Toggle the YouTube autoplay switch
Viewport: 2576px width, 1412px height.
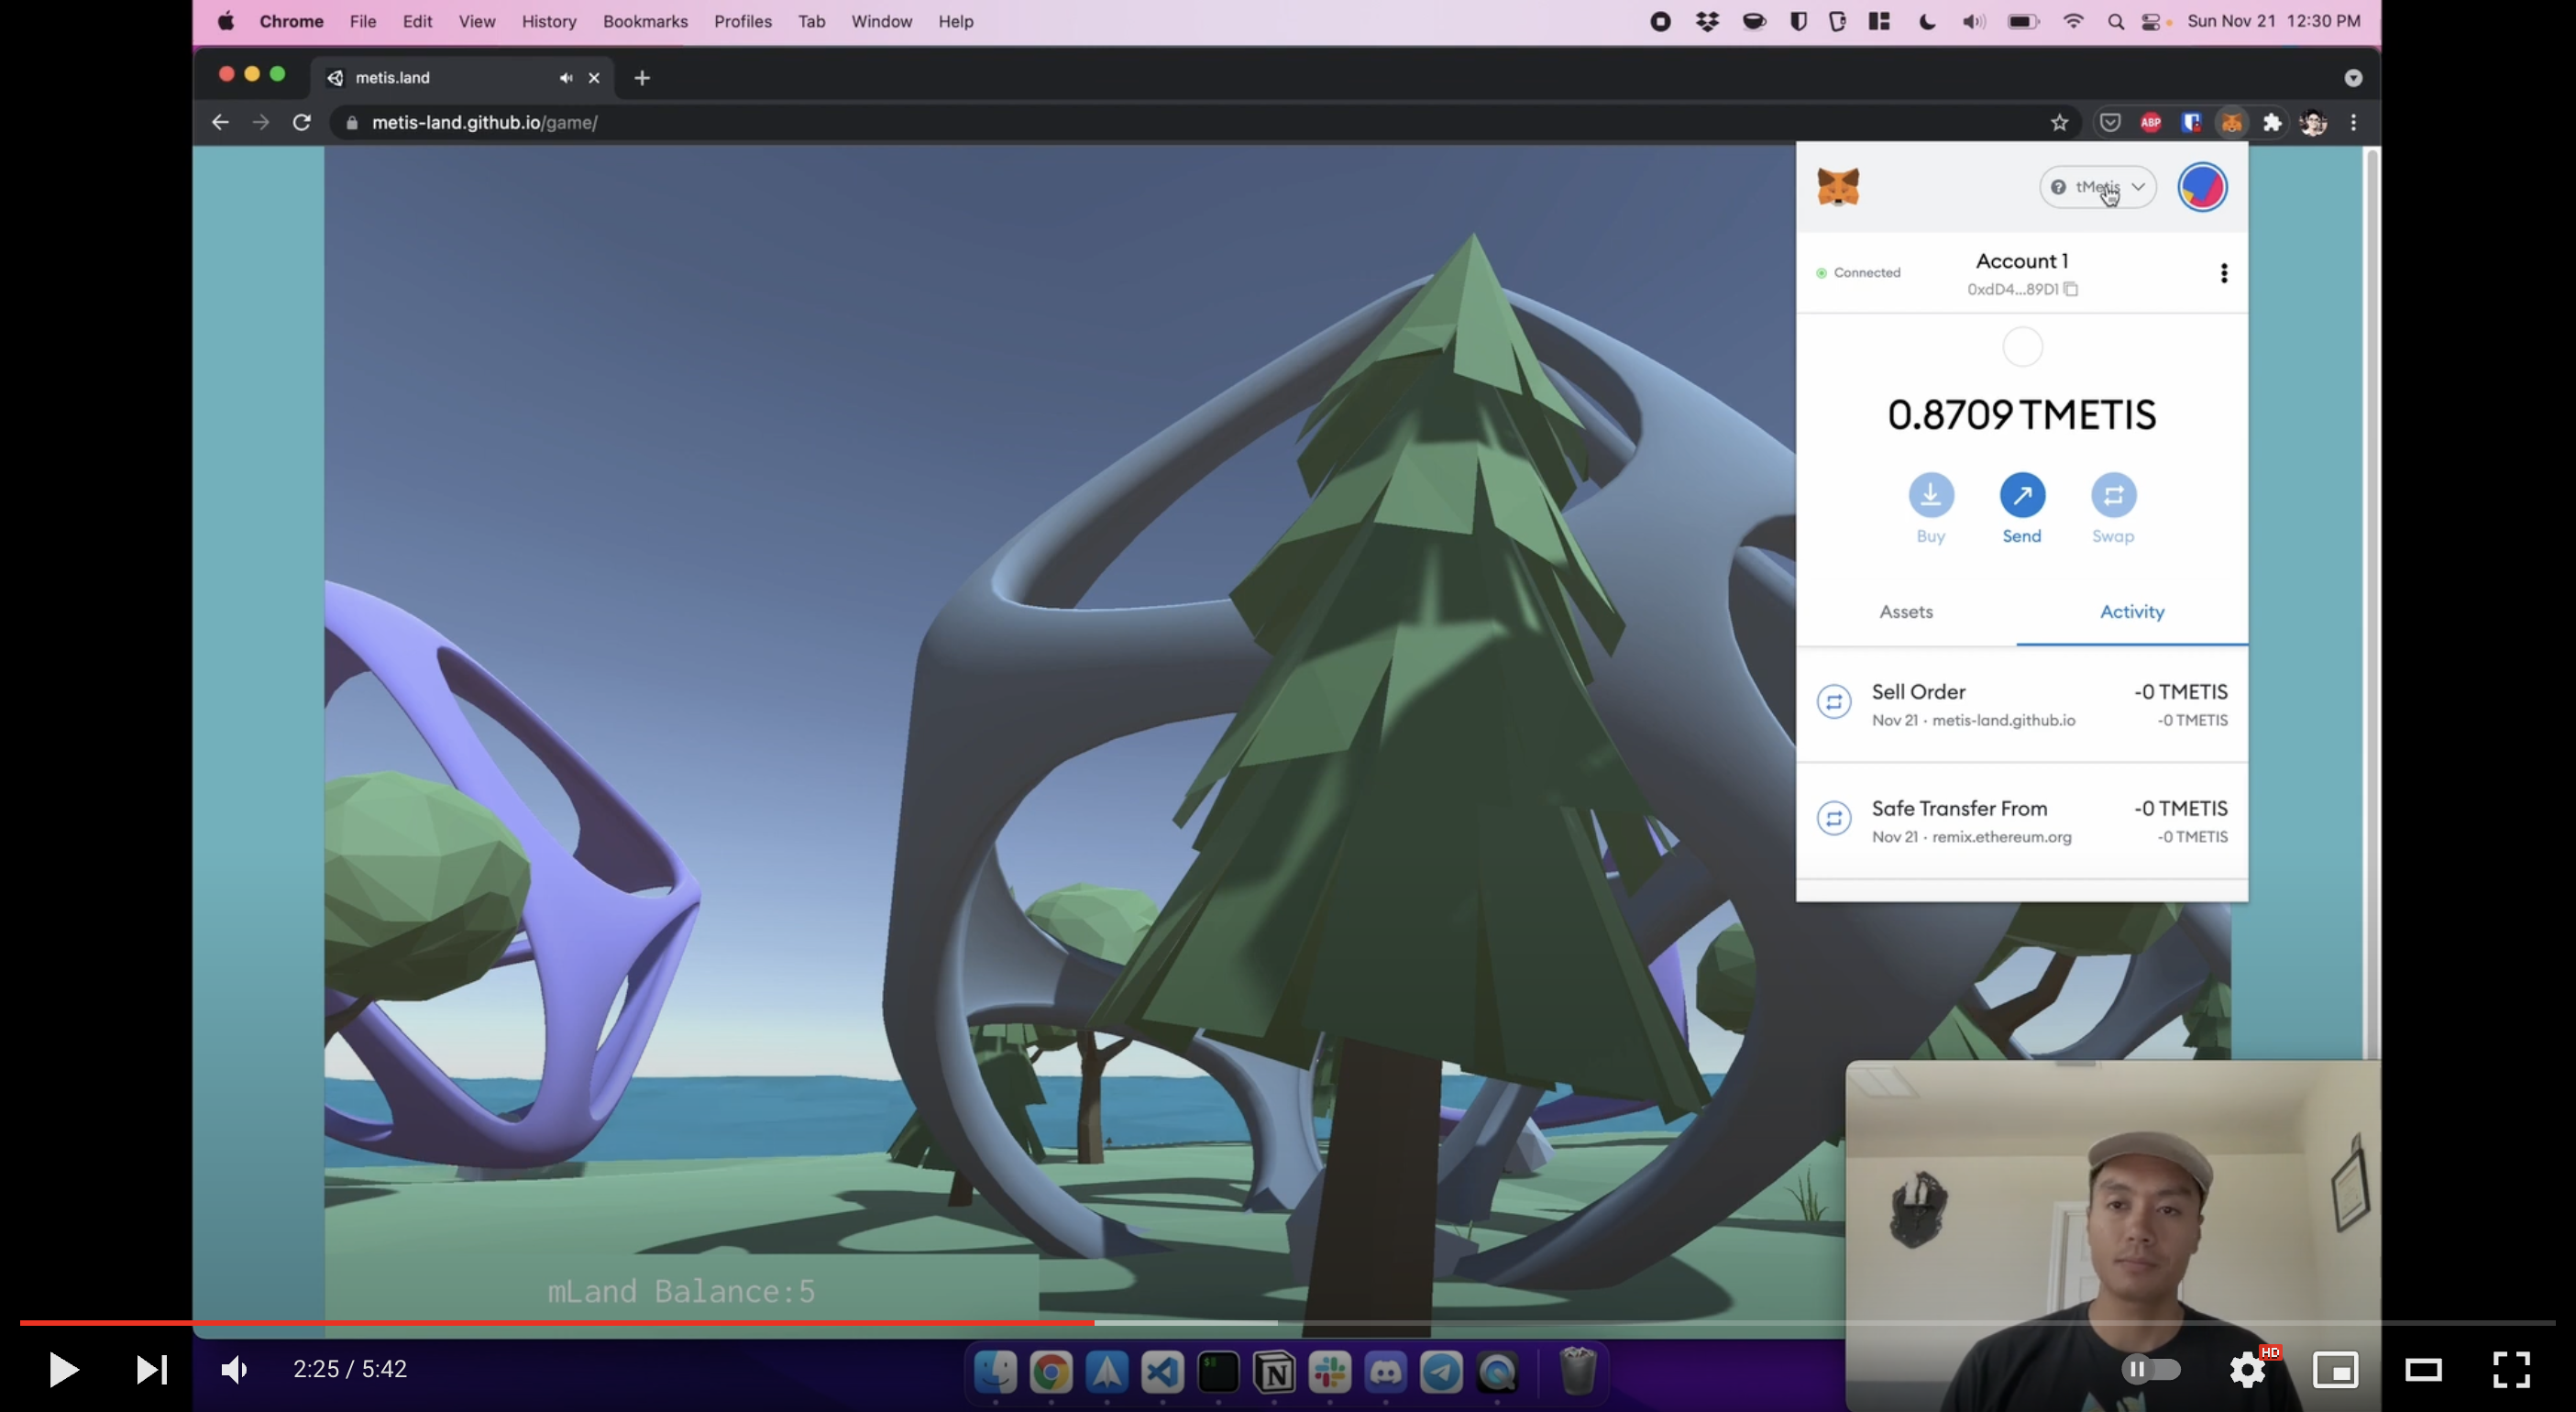[2150, 1368]
